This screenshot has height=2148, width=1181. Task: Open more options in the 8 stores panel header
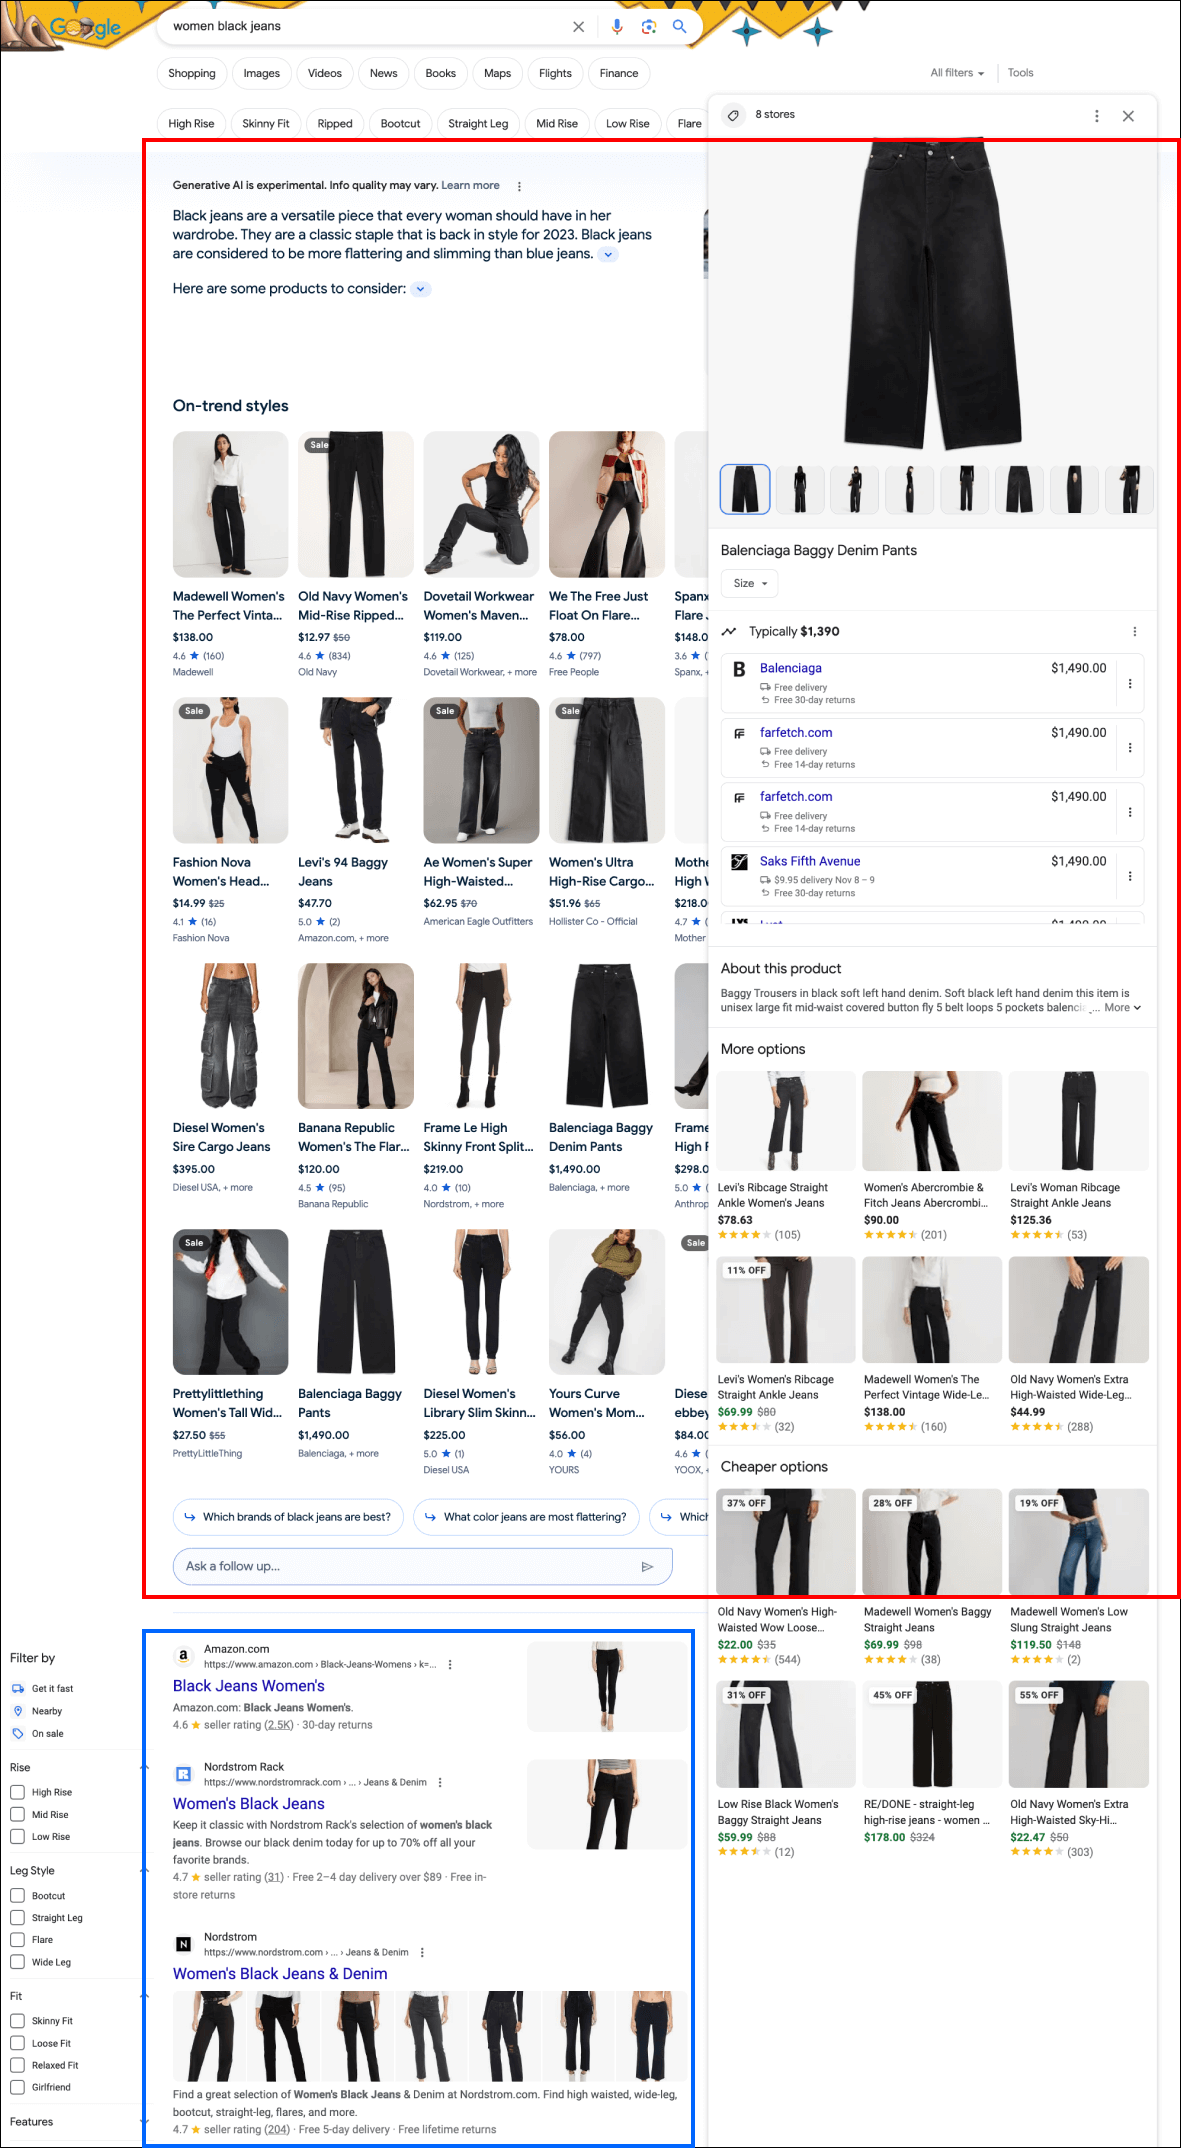tap(1097, 116)
